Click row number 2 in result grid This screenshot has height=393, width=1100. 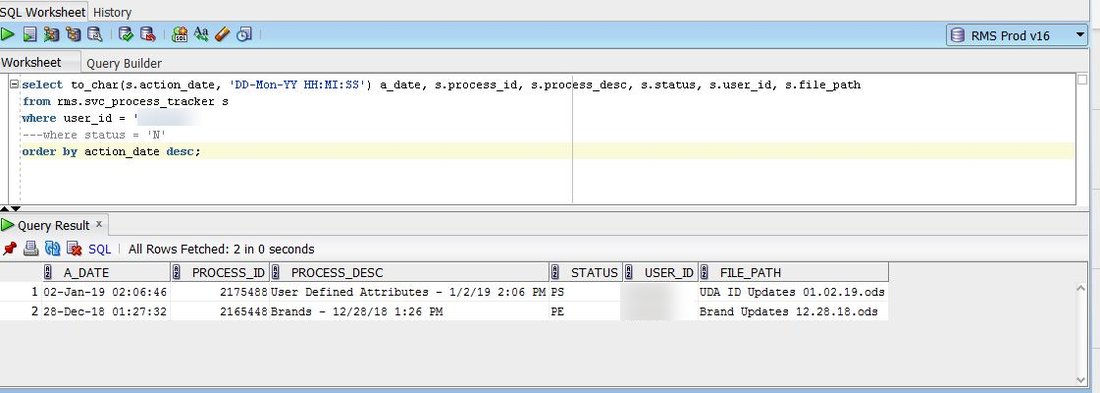[35, 312]
